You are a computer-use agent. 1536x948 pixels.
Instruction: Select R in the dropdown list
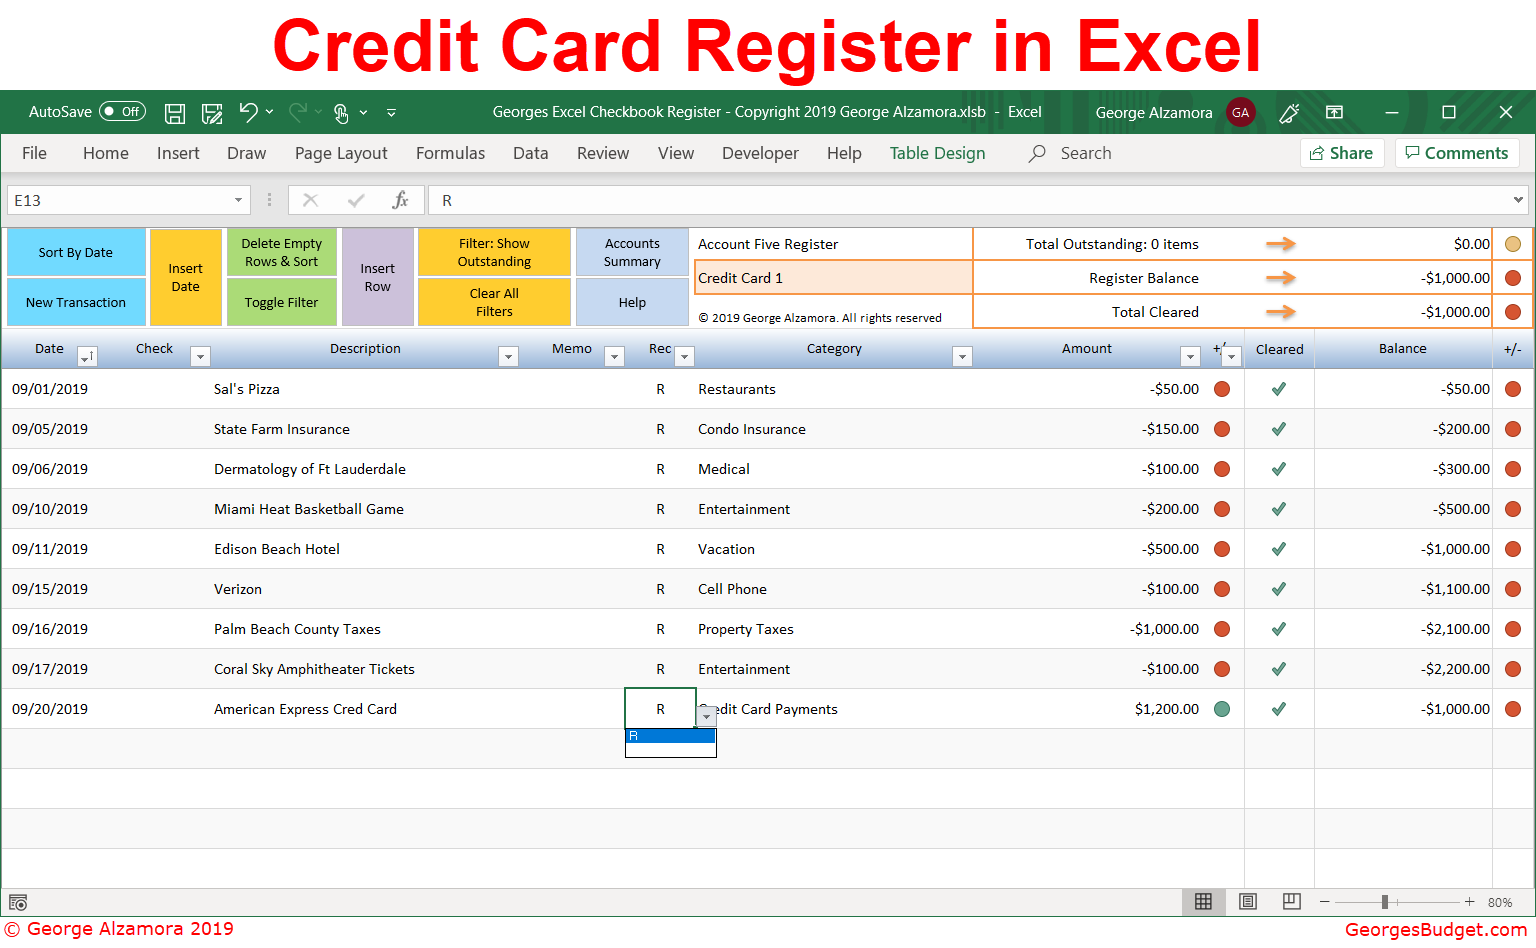tap(670, 736)
